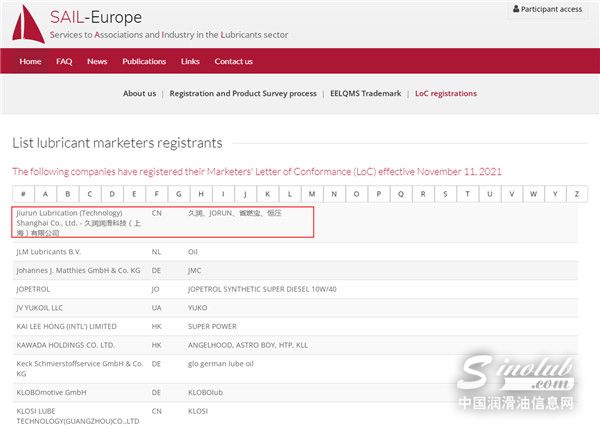Show registrants starting with K
Image resolution: width=600 pixels, height=426 pixels.
pos(267,194)
